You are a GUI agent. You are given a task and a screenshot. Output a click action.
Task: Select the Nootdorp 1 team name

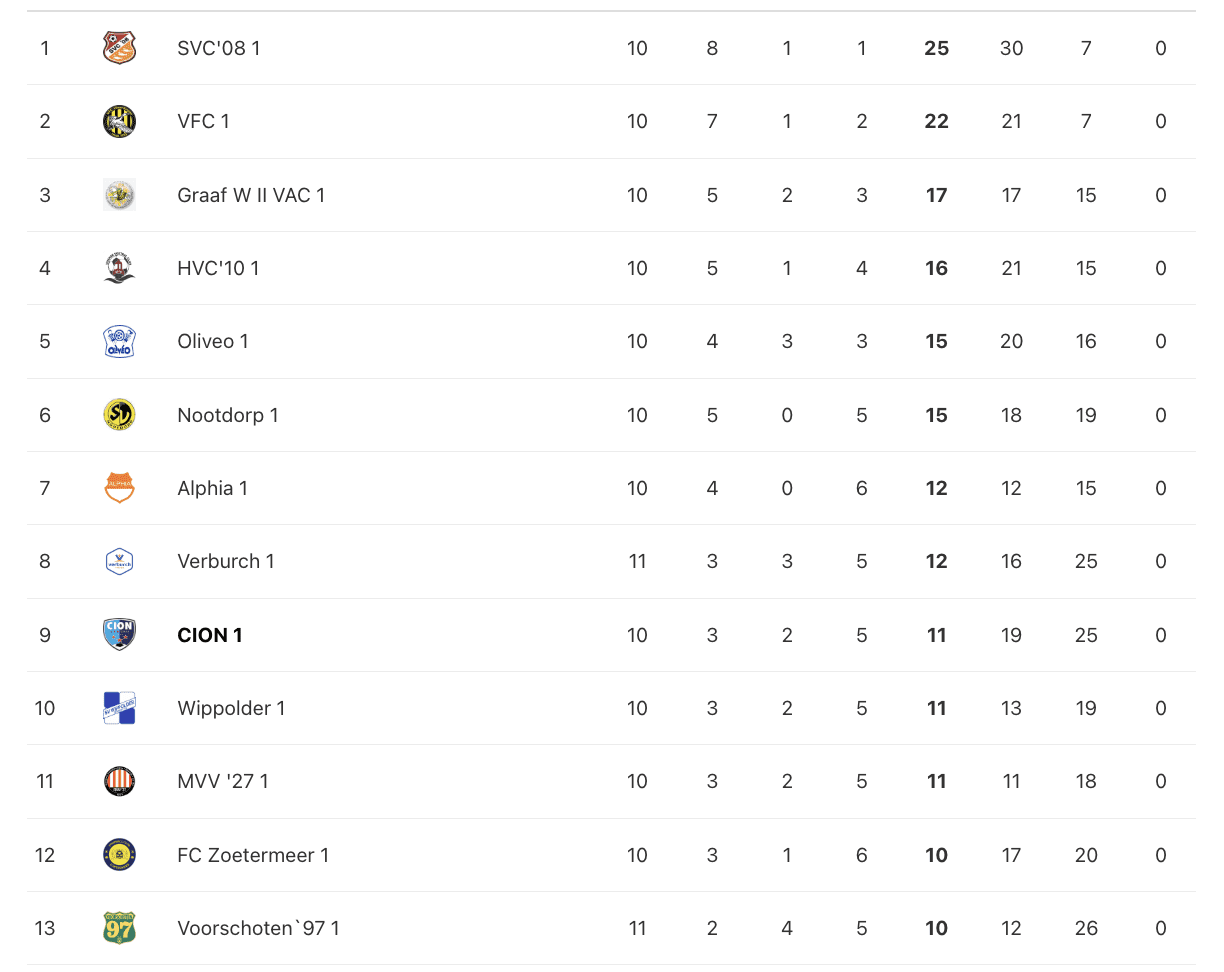(x=227, y=415)
